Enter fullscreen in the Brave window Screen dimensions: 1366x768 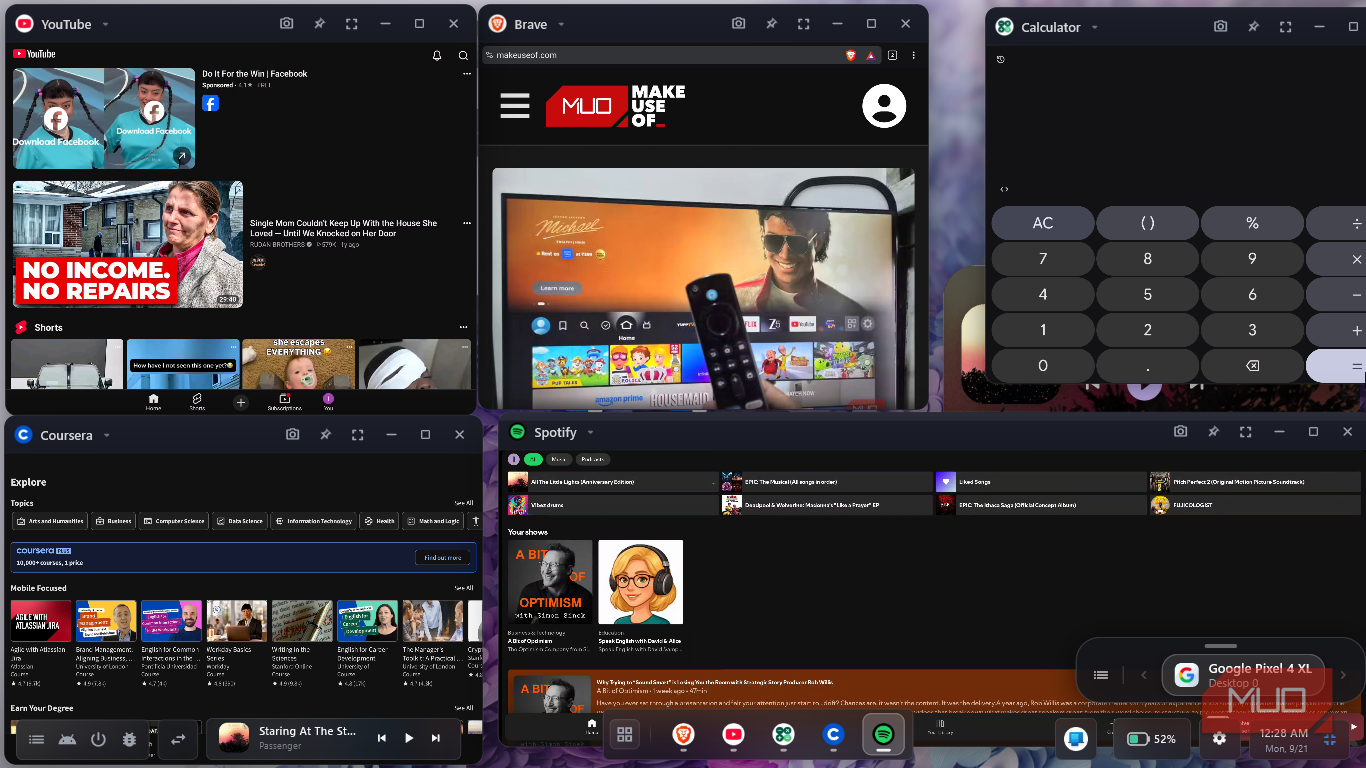tap(804, 24)
